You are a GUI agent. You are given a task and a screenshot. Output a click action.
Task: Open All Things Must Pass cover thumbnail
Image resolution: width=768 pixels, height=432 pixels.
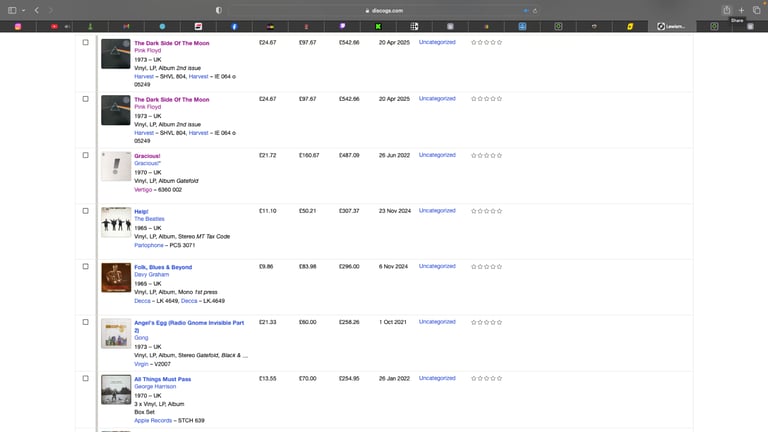coord(116,390)
